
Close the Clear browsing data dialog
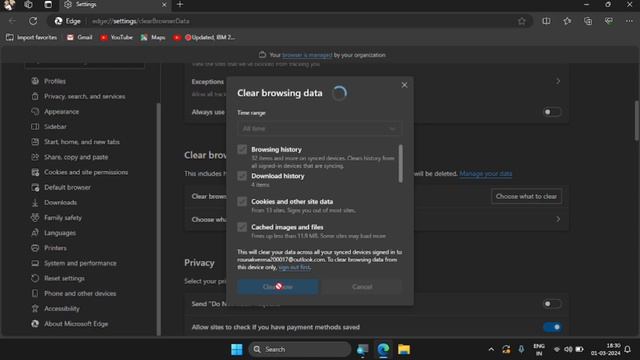coord(404,85)
